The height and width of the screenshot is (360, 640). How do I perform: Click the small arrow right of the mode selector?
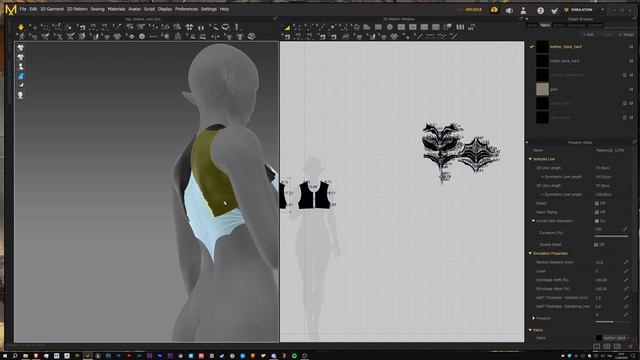pyautogui.click(x=602, y=10)
